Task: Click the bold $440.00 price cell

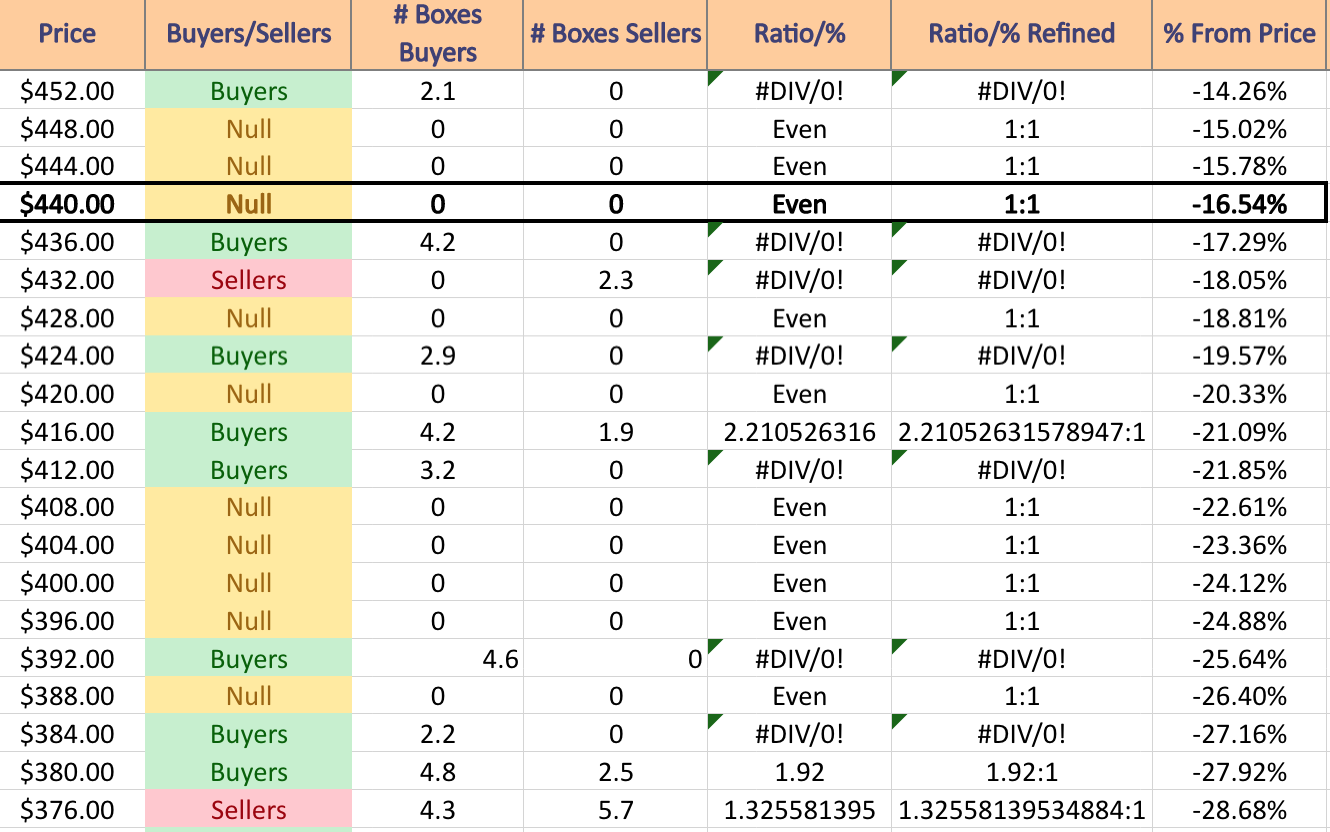Action: pyautogui.click(x=72, y=204)
